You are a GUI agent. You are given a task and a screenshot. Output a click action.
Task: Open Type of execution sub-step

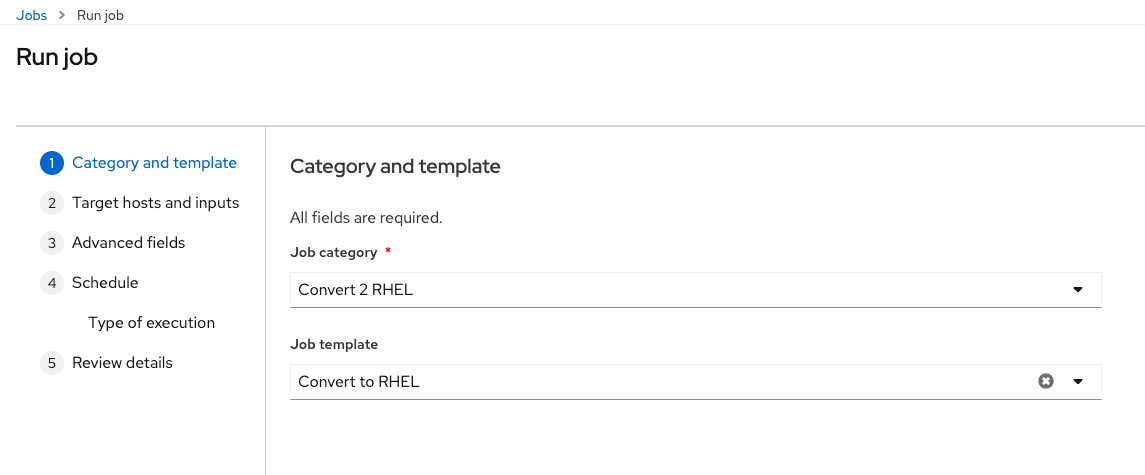click(151, 323)
